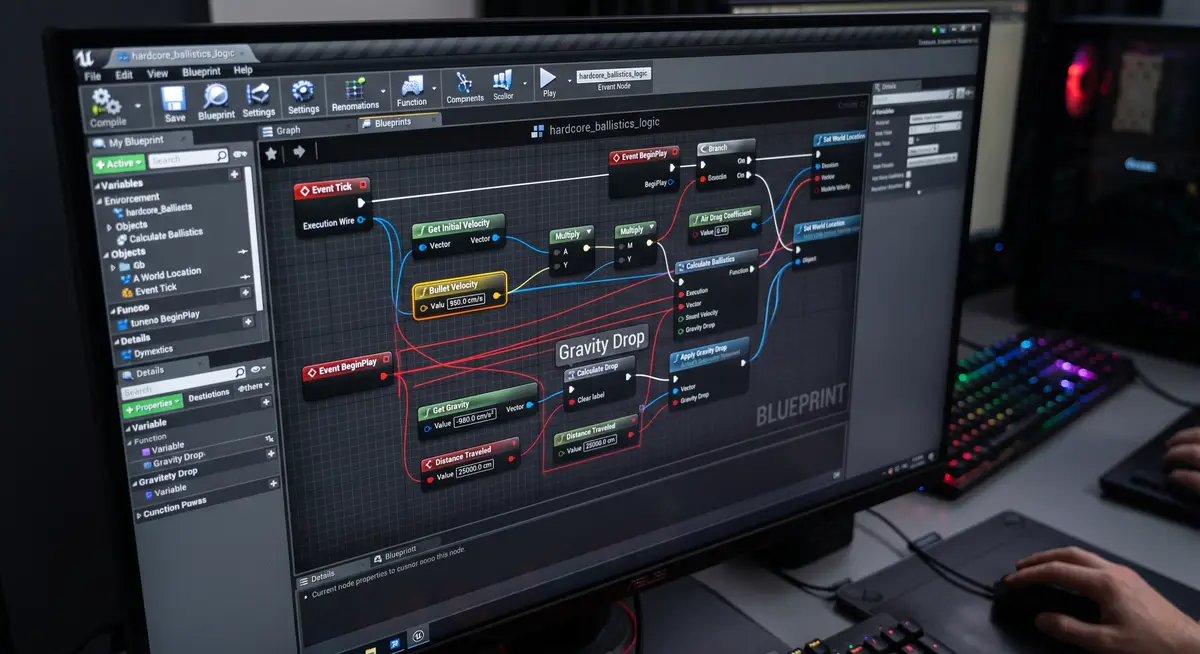Click the Branch node header
Screen dimensions: 1200x654
(x=726, y=148)
